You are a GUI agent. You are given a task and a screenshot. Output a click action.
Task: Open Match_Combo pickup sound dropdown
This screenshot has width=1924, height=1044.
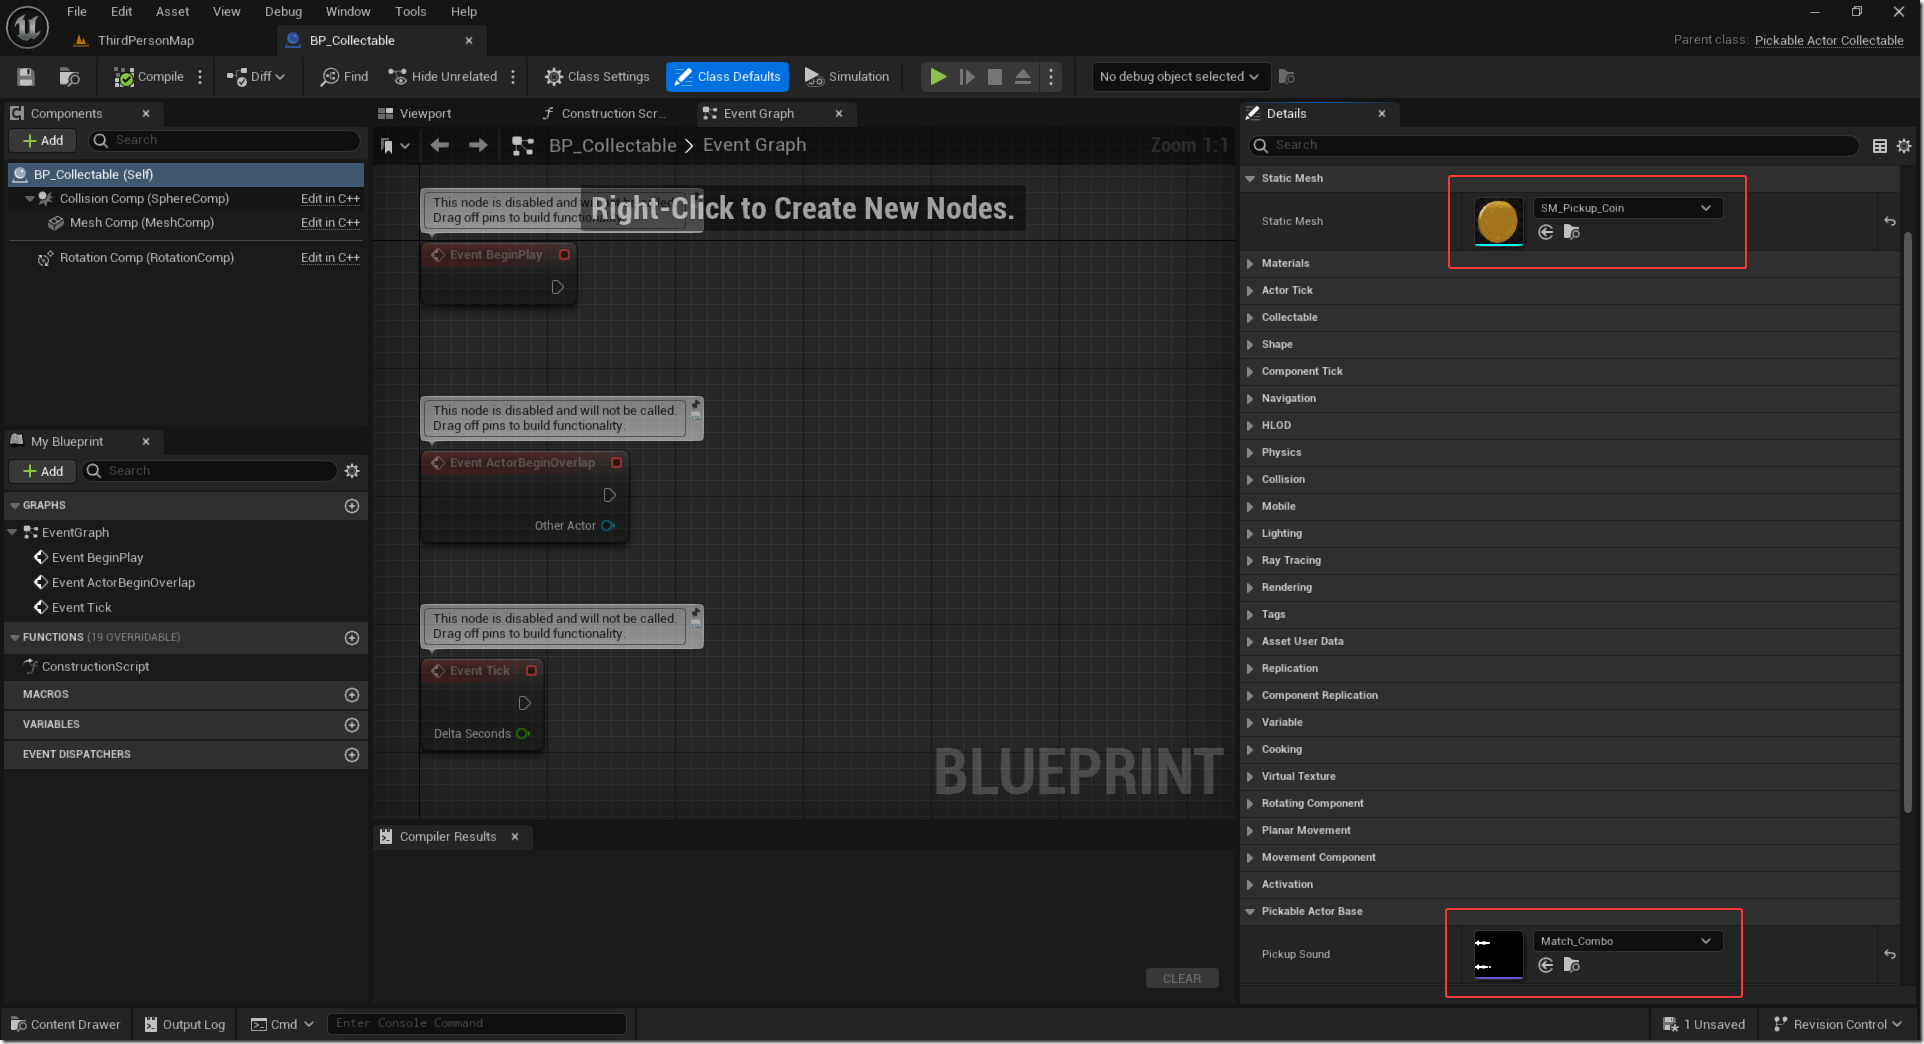click(1628, 941)
